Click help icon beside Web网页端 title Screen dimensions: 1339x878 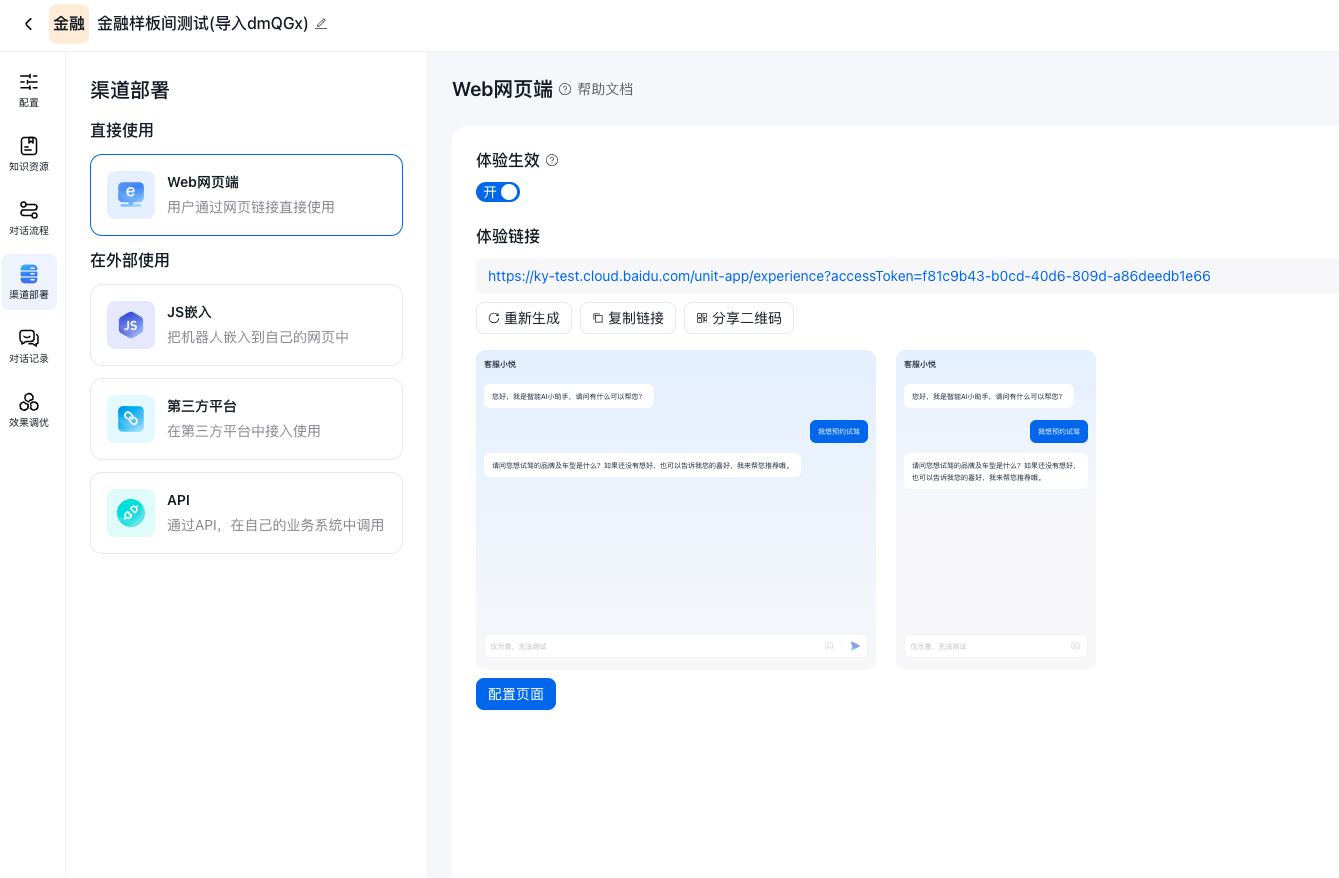(x=565, y=89)
